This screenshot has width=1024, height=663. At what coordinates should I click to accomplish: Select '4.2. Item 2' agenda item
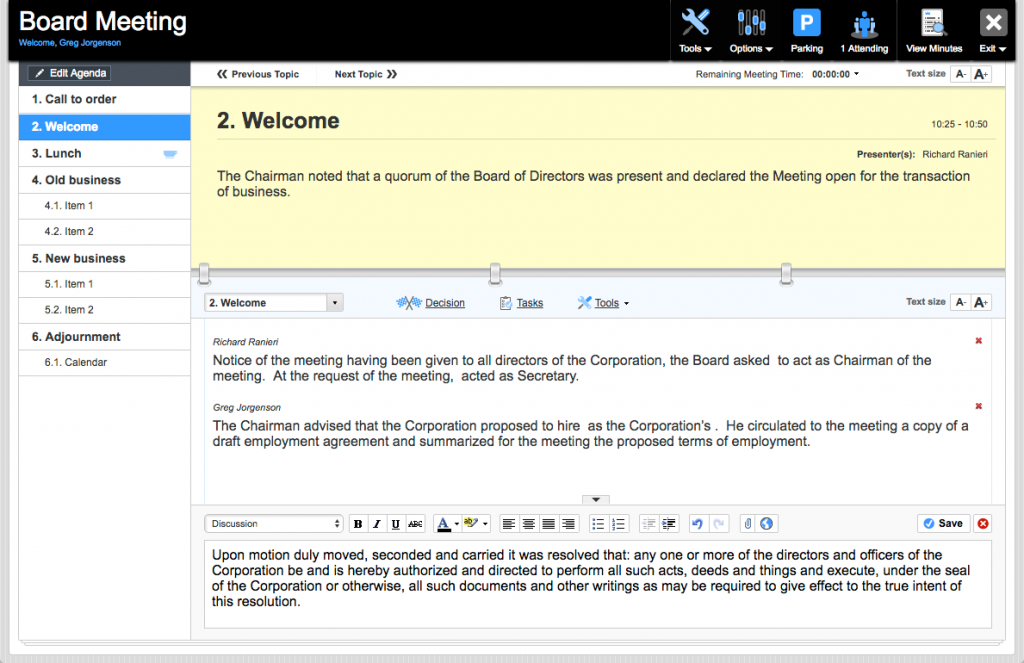[x=104, y=232]
